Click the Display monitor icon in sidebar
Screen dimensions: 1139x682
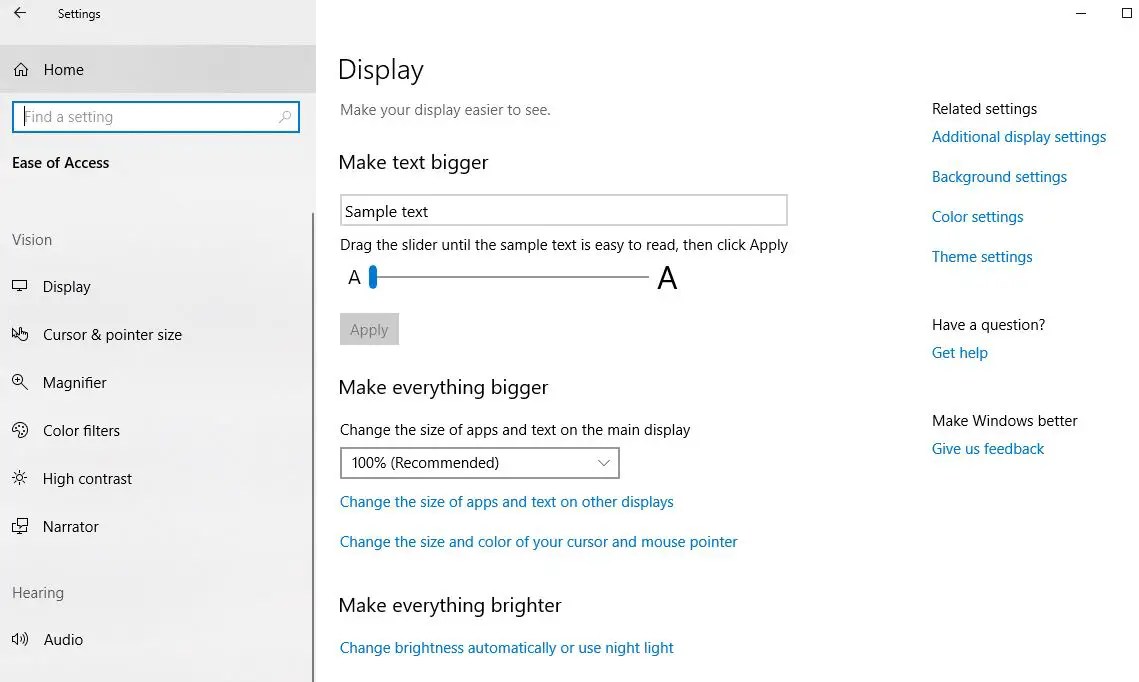[20, 286]
